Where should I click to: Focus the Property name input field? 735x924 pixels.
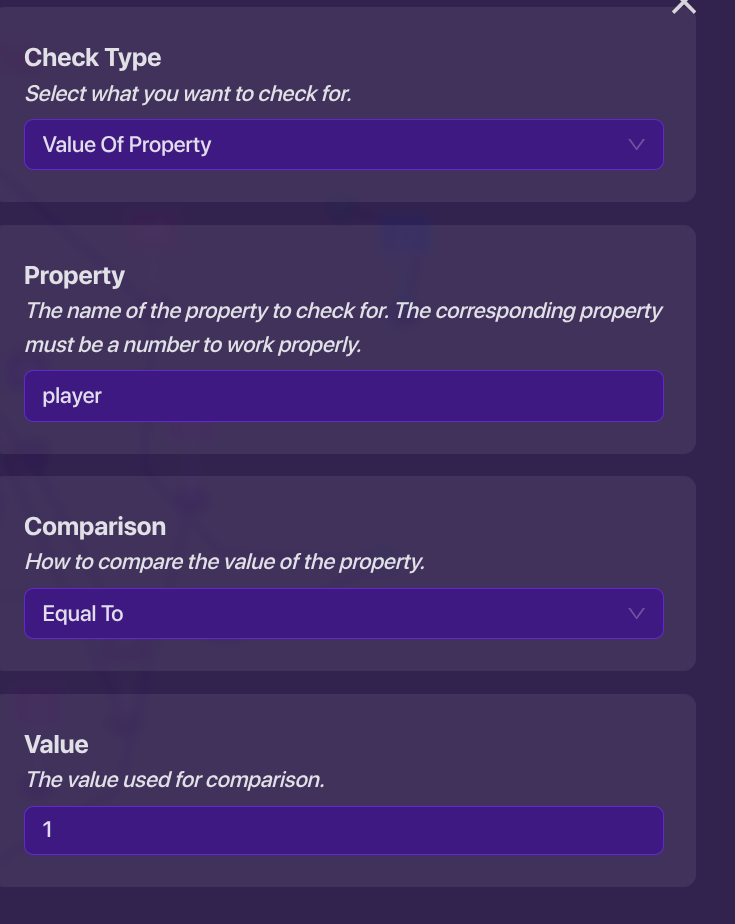click(x=343, y=396)
